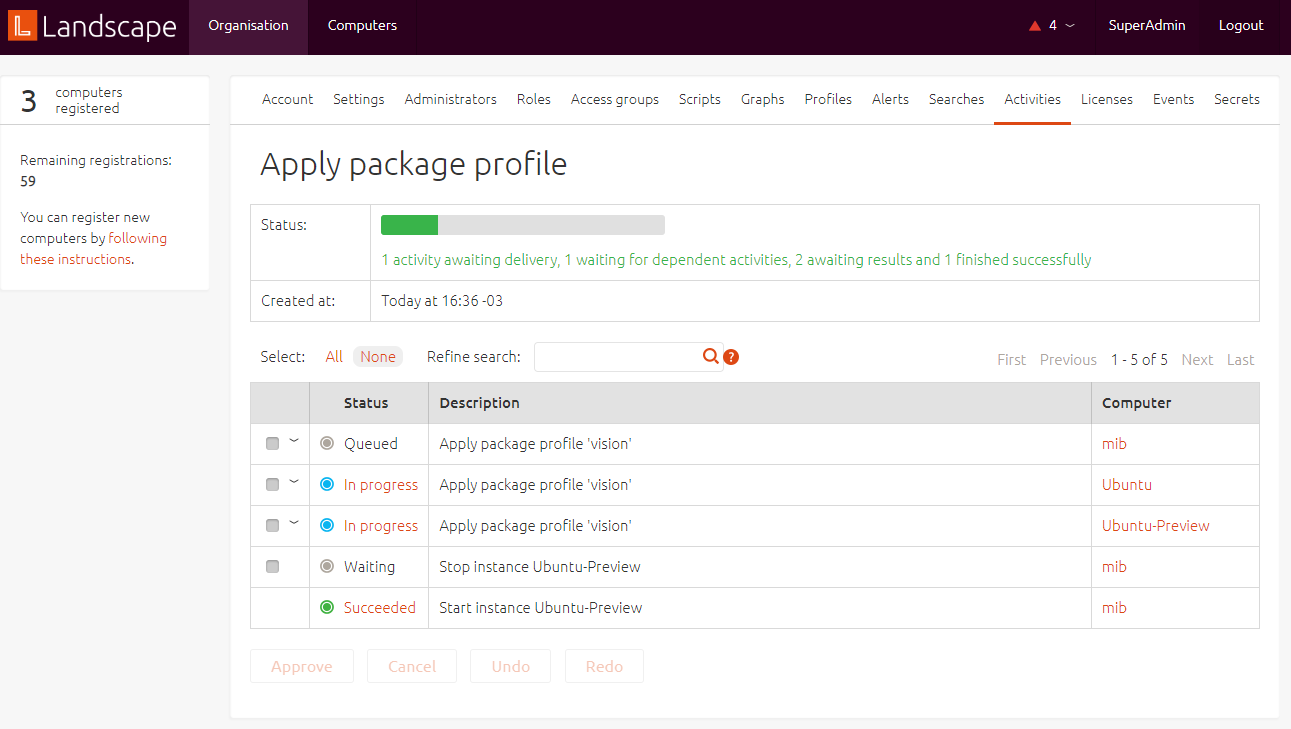Image resolution: width=1291 pixels, height=729 pixels.
Task: Open mib link in Start instance row
Action: pos(1114,607)
